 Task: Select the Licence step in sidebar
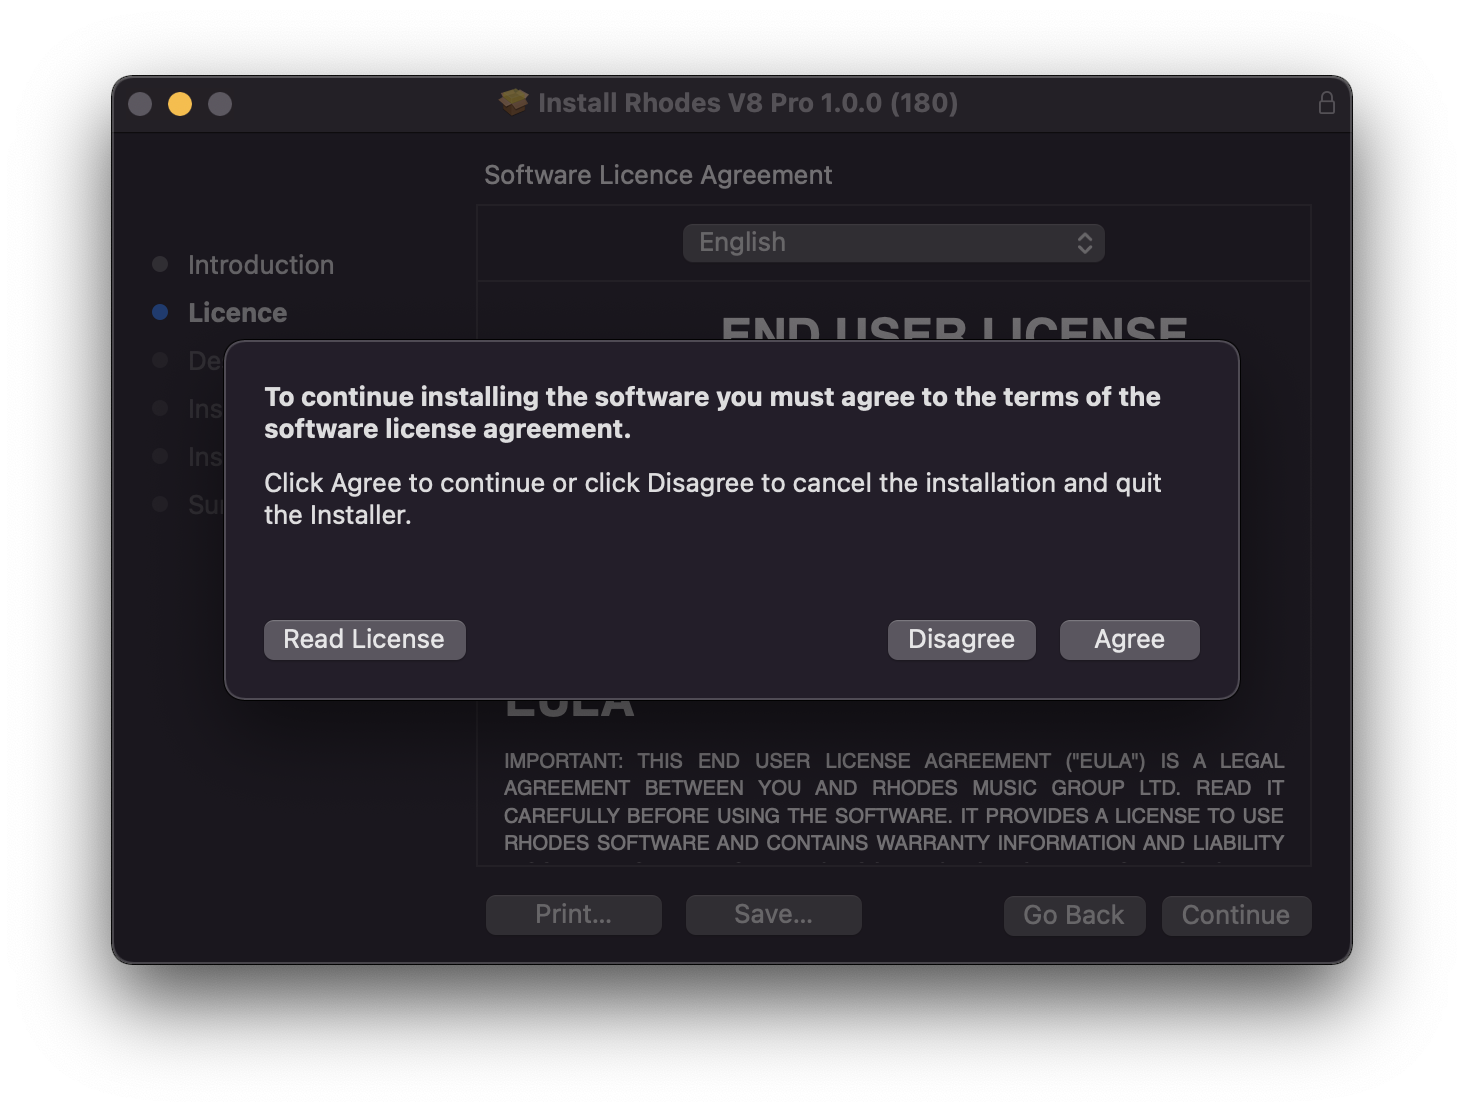238,313
